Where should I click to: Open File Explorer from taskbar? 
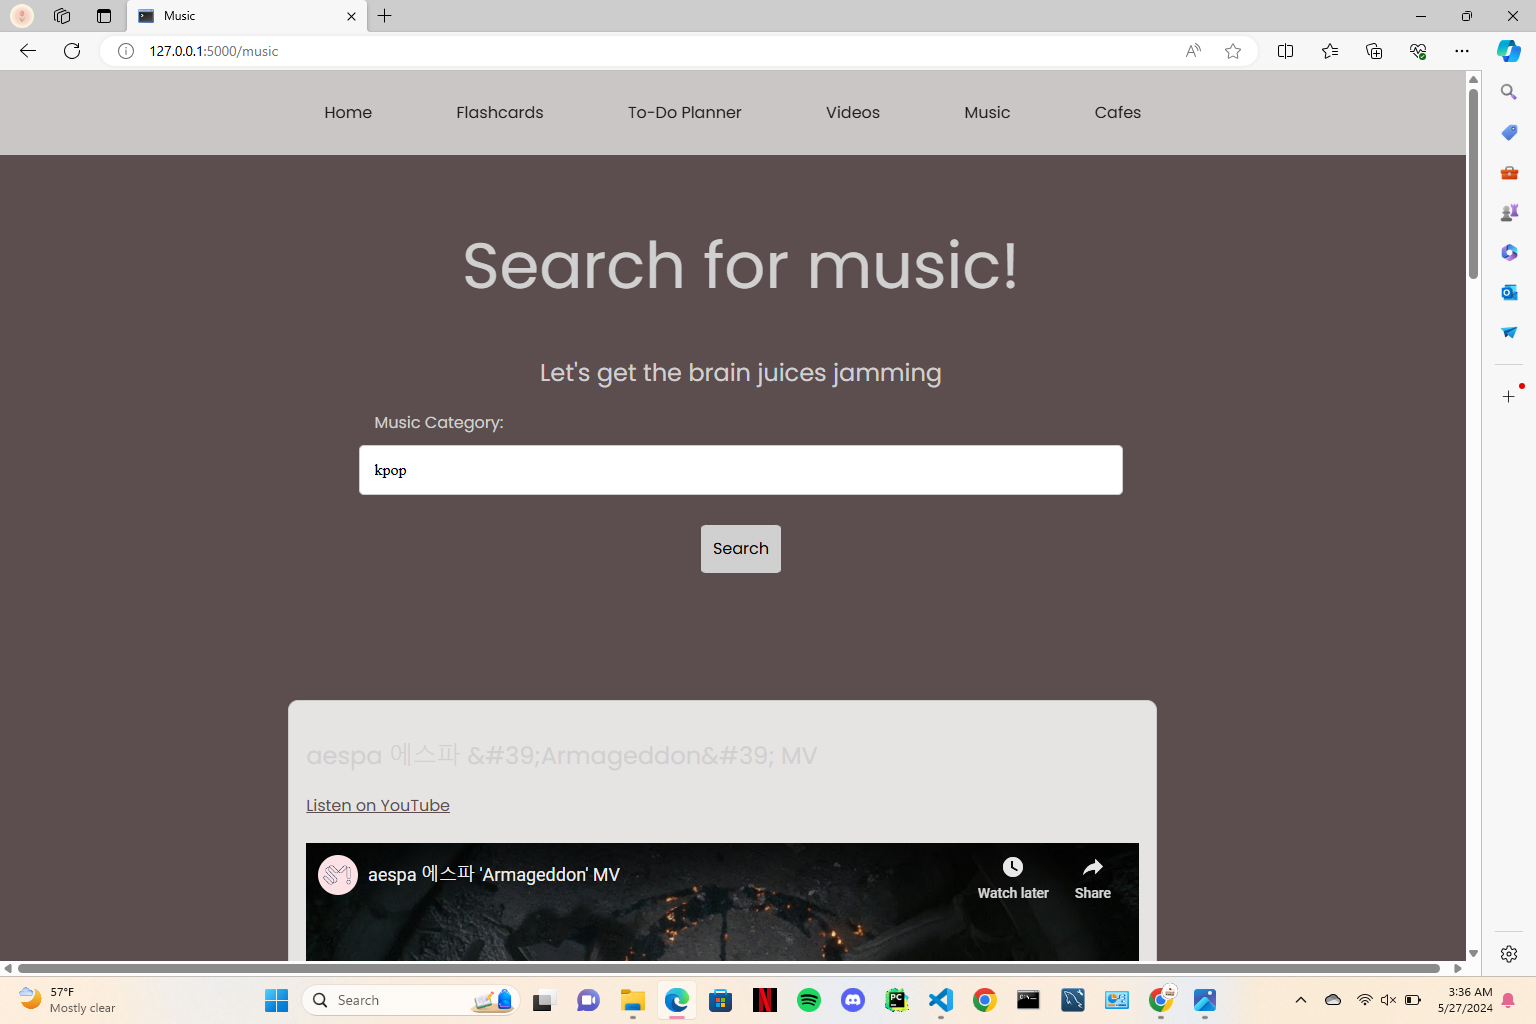633,1000
